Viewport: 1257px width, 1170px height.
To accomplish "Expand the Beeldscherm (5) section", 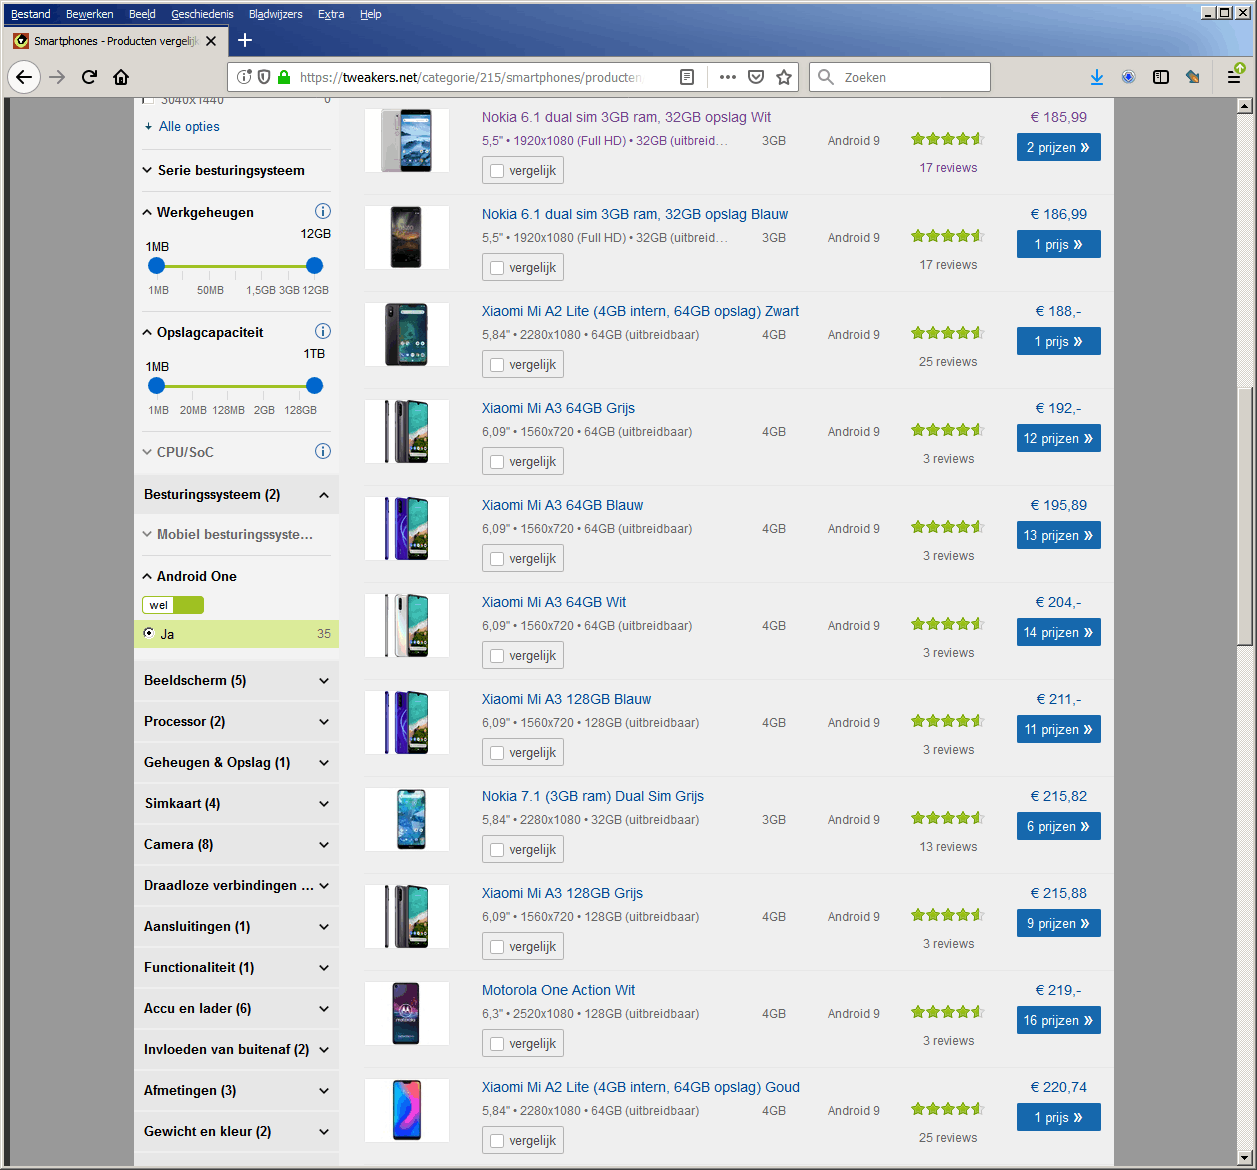I will coord(236,680).
